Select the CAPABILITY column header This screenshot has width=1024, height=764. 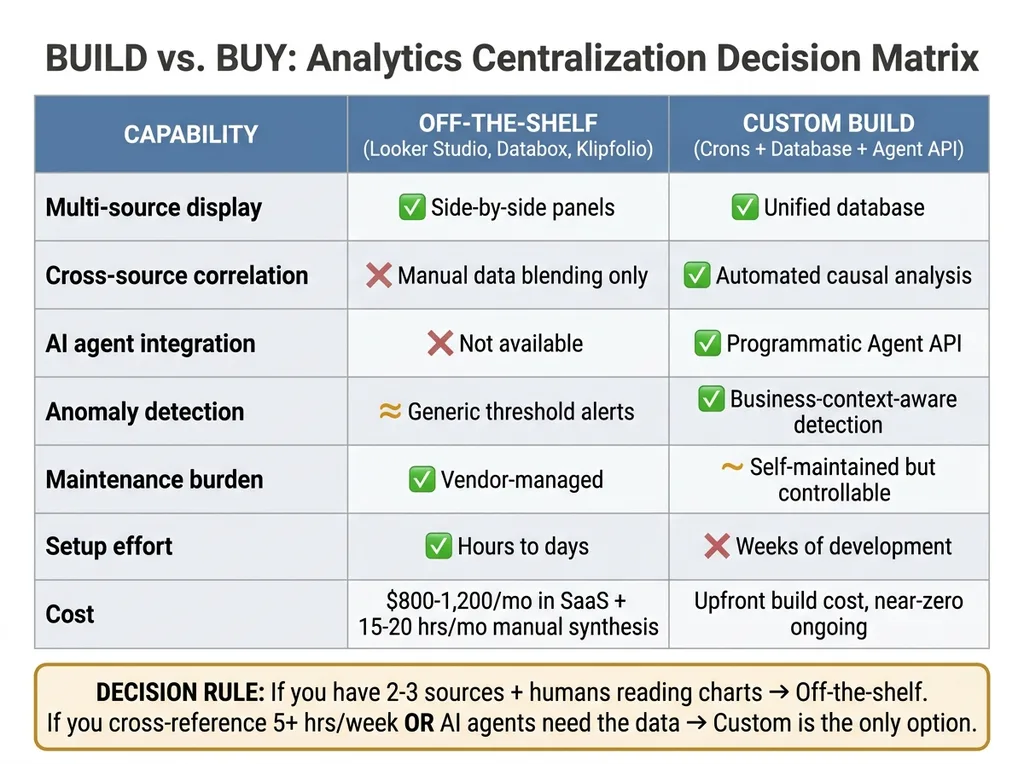(x=191, y=135)
